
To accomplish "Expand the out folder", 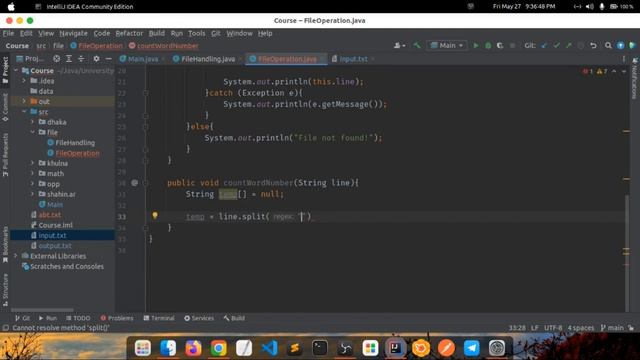I will pos(24,101).
